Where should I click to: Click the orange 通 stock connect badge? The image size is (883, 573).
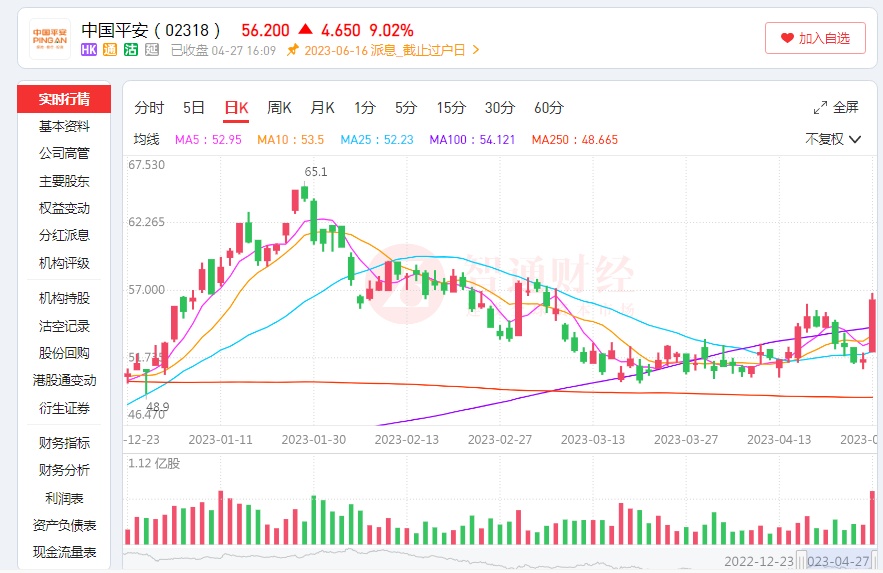tap(110, 50)
